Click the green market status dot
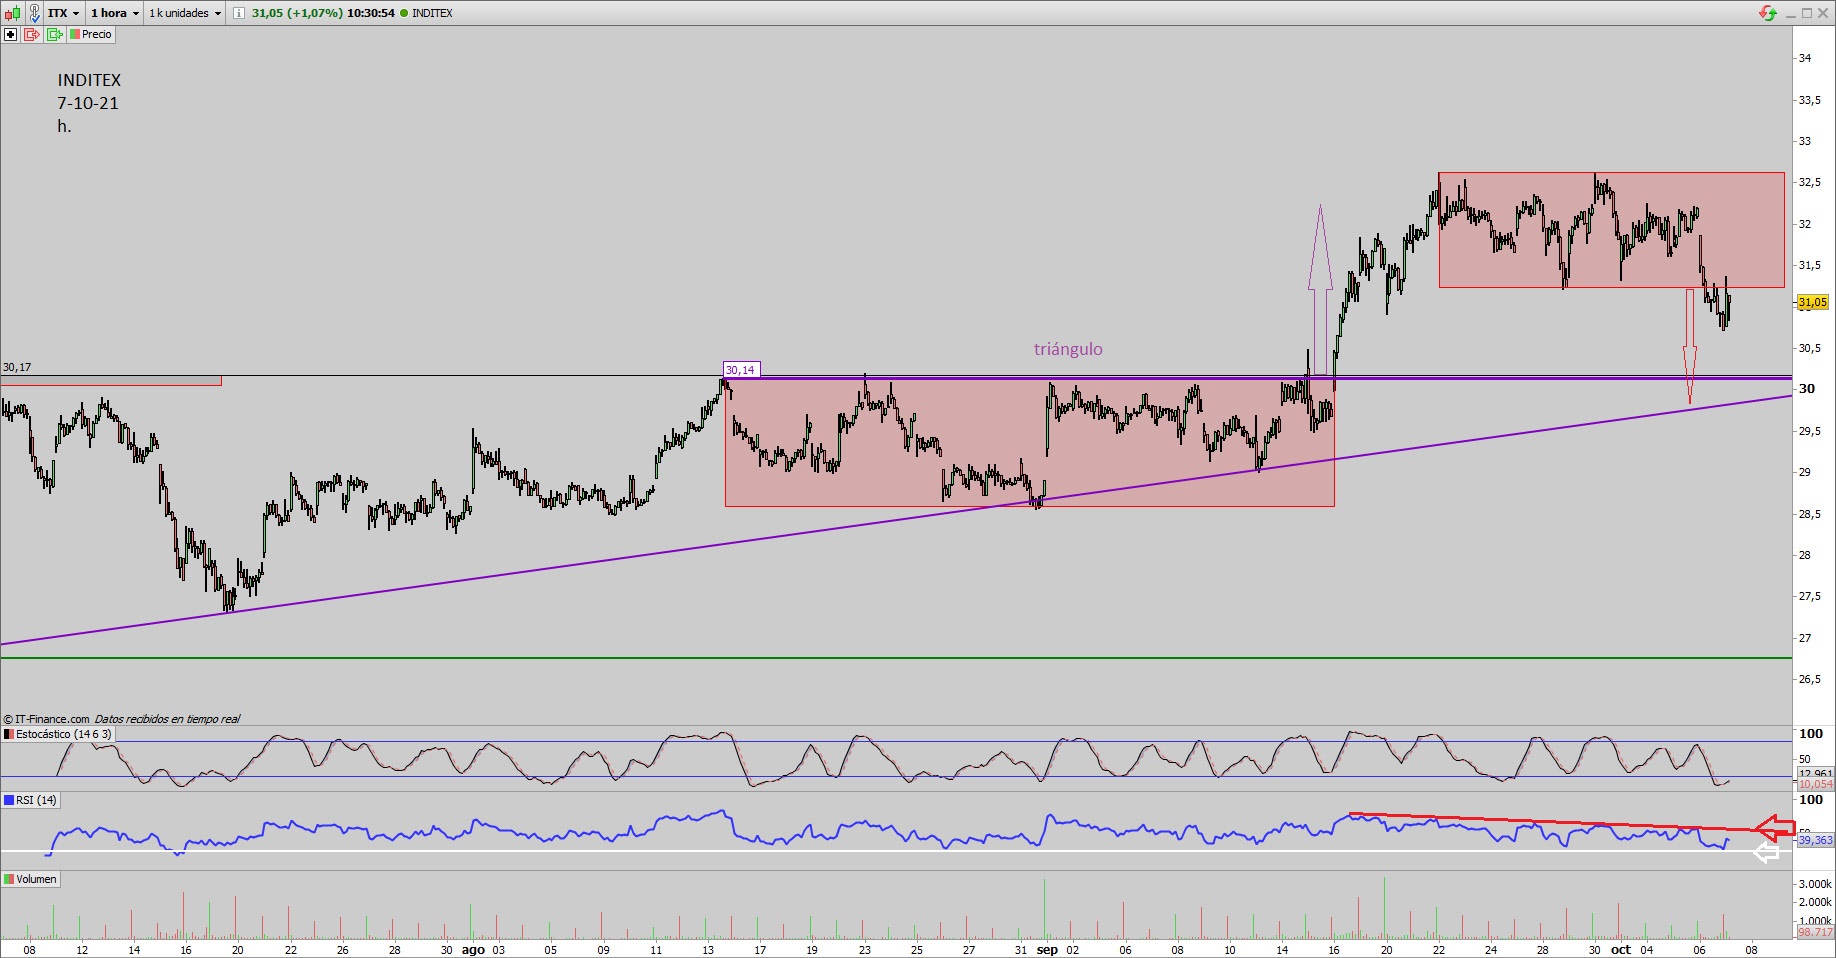 point(404,13)
